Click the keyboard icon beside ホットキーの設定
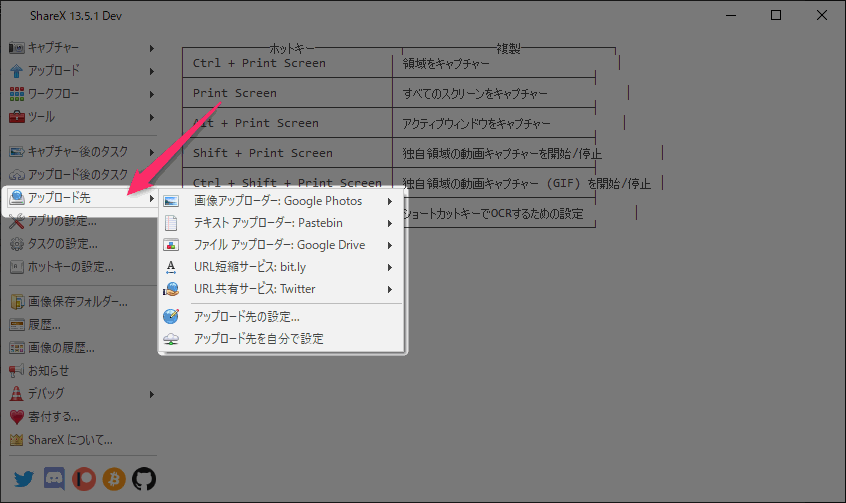846x503 pixels. (17, 267)
